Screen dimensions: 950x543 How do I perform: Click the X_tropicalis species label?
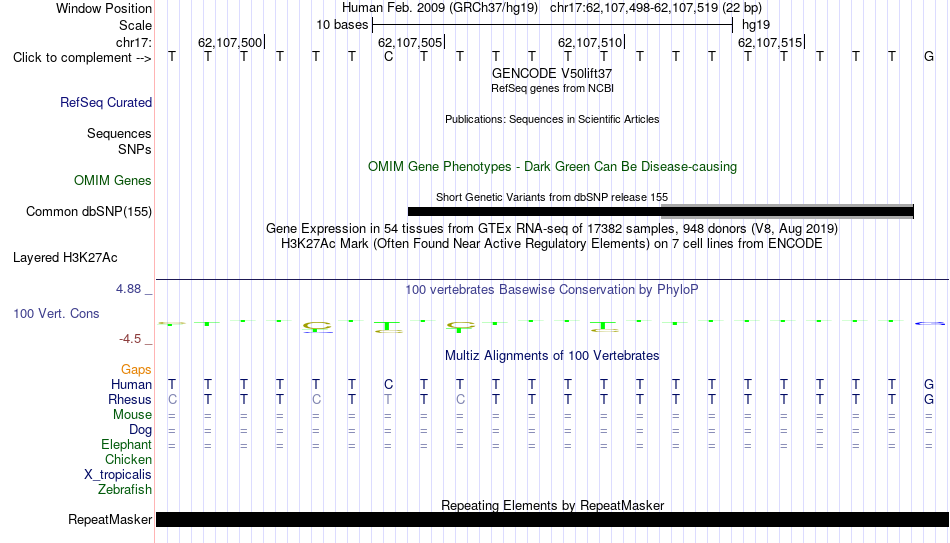(118, 475)
